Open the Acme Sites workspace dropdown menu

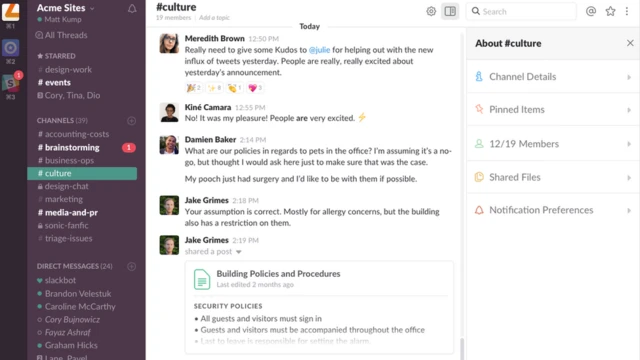coord(65,8)
